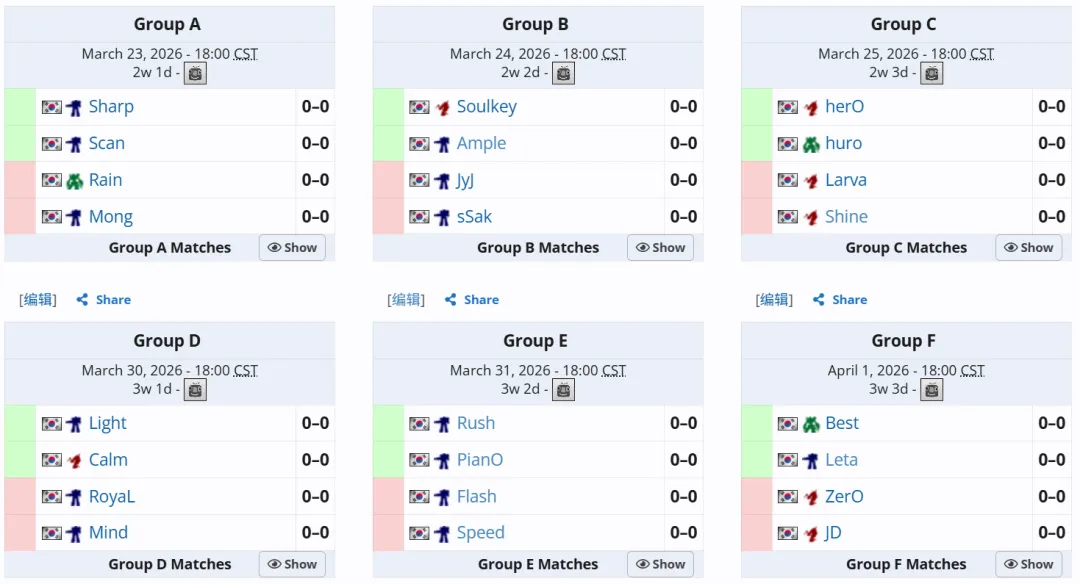Click the Terran race icon beside Flash
Image resolution: width=1080 pixels, height=584 pixels.
click(442, 497)
